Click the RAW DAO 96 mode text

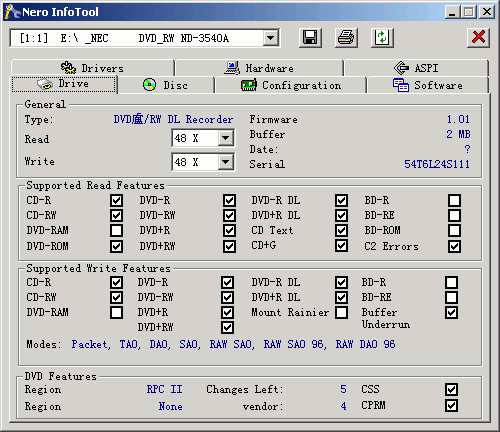pyautogui.click(x=365, y=344)
